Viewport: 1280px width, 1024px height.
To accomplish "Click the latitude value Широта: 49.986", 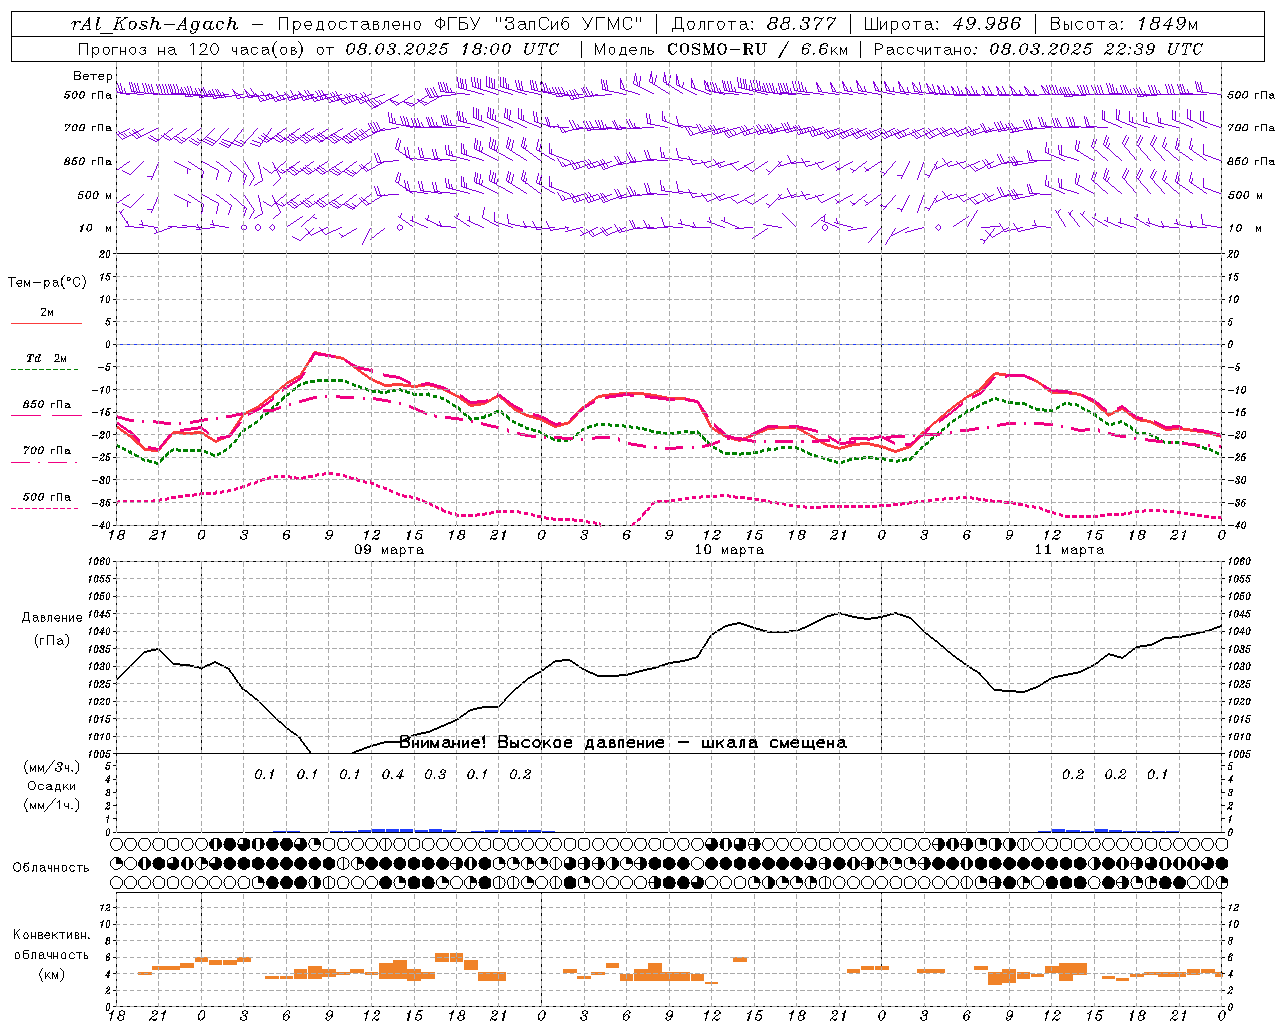I will pos(942,24).
